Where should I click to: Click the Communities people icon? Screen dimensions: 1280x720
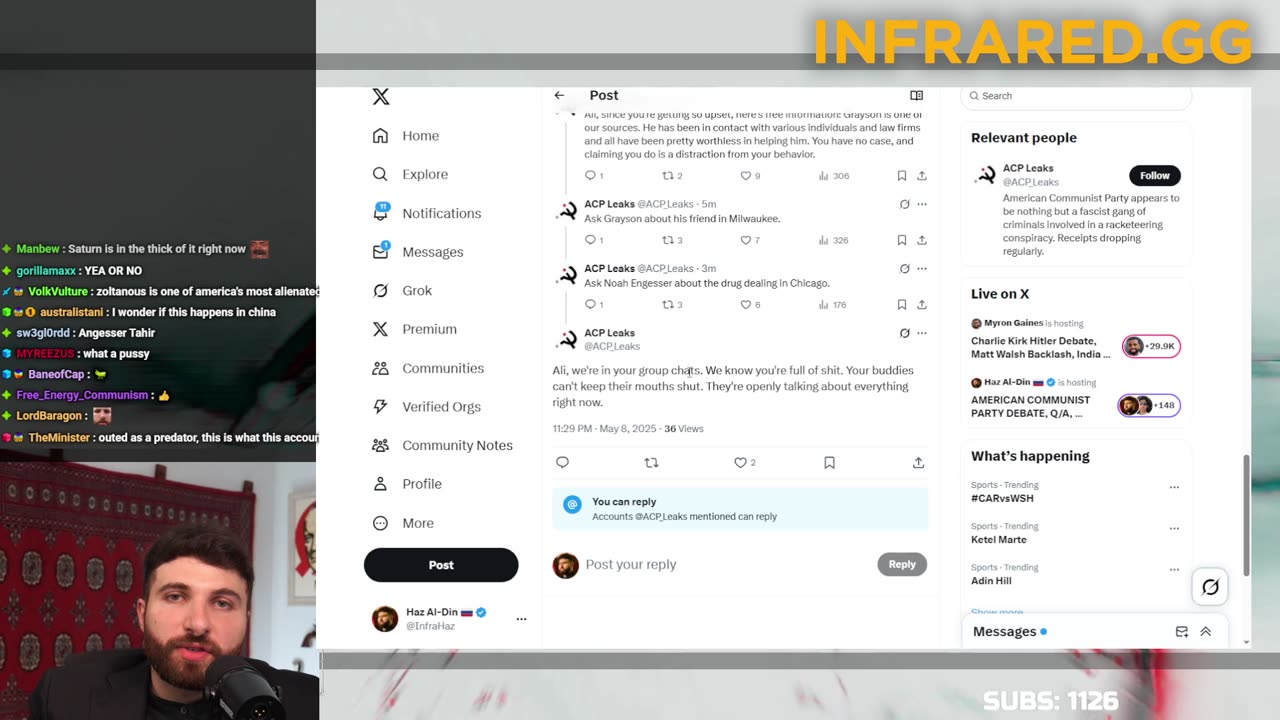380,368
